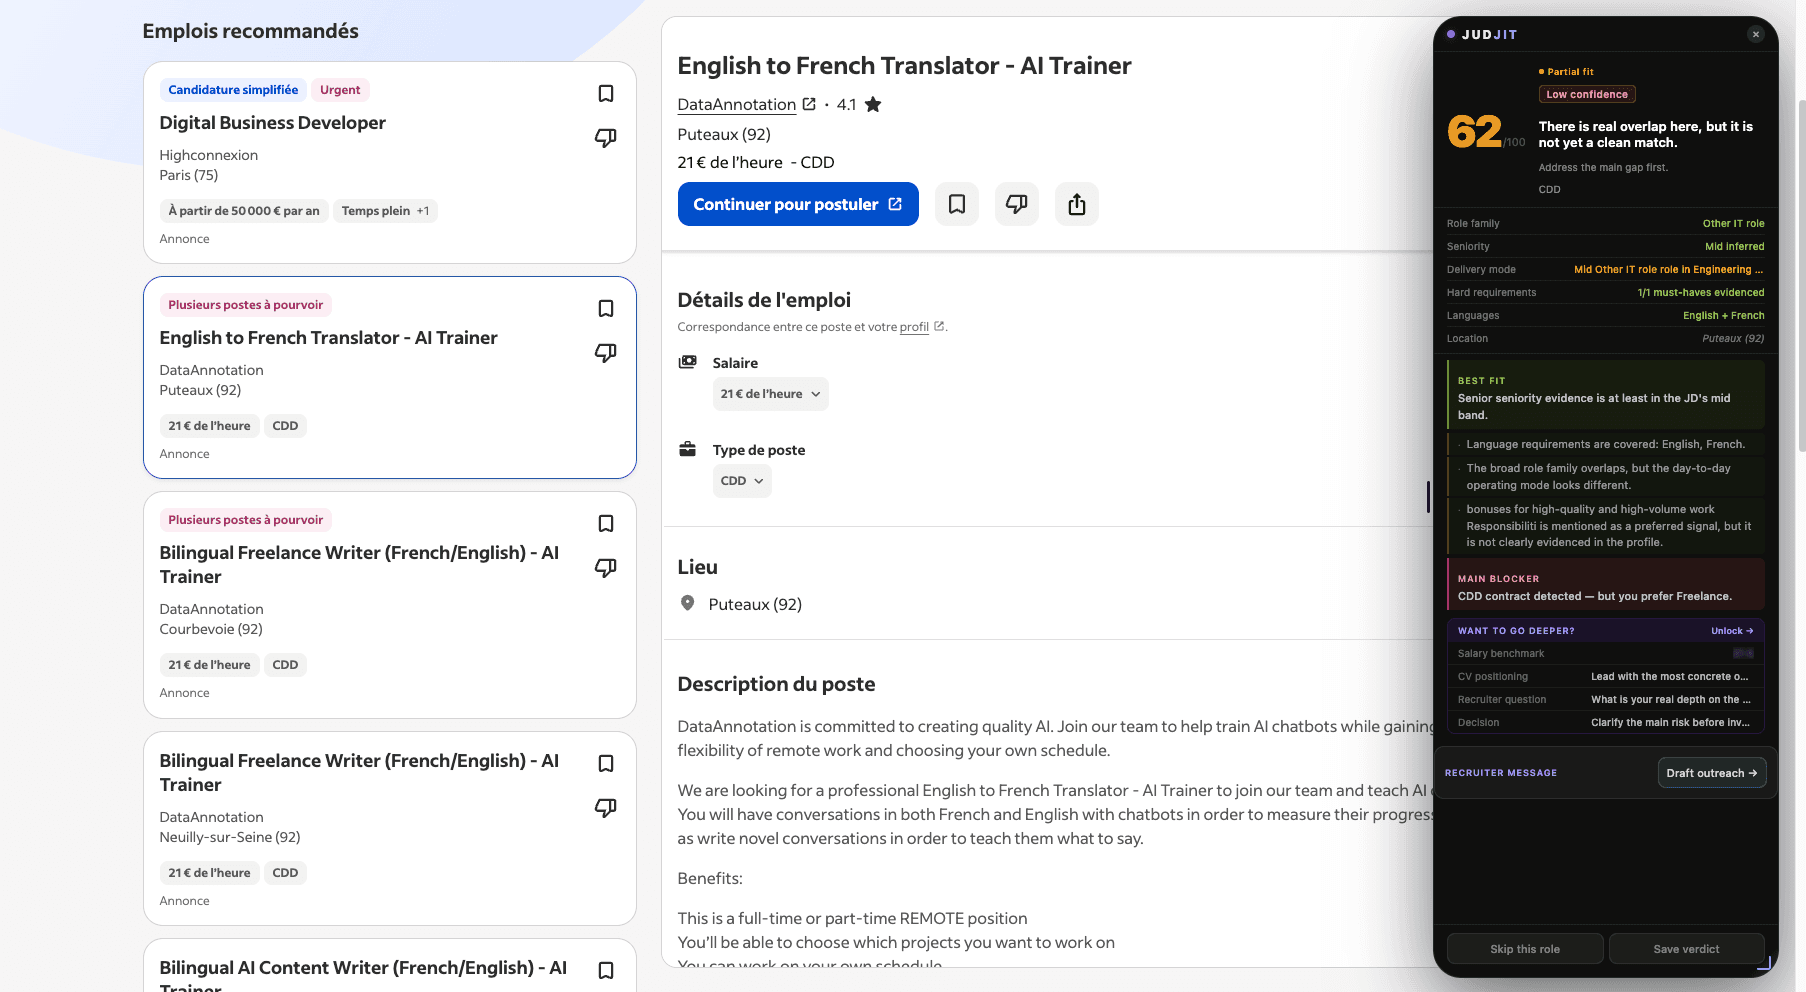Click the not-interested thumbs-down button in job details
The width and height of the screenshot is (1806, 992).
[1017, 204]
